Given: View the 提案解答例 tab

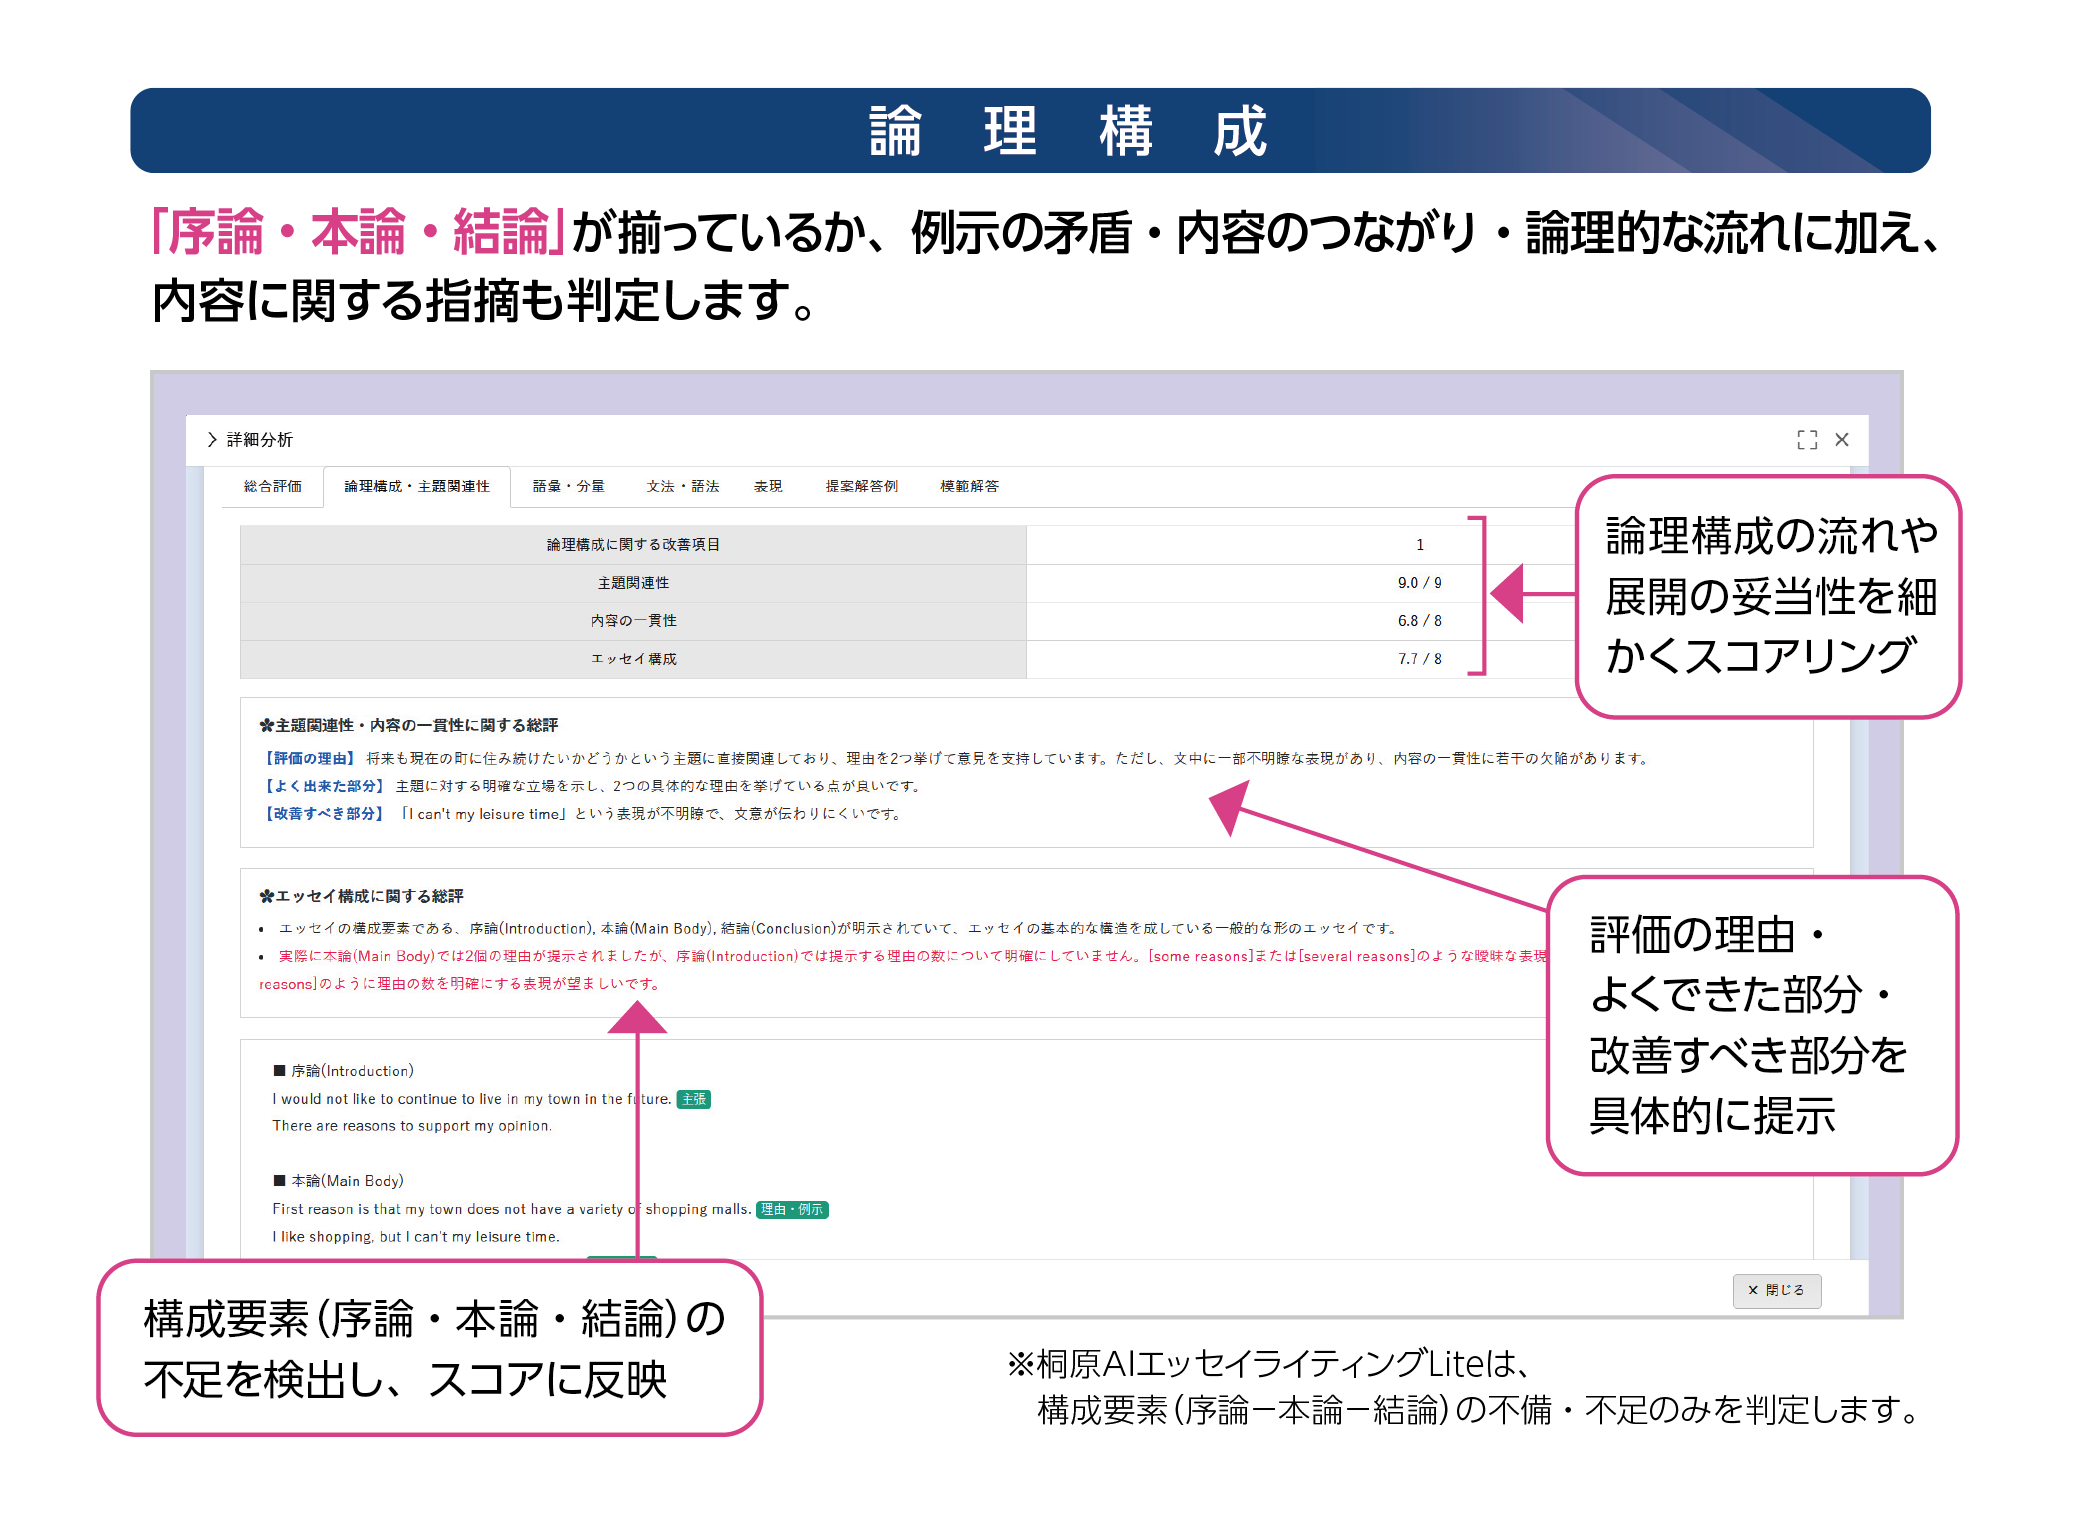Looking at the screenshot, I should (x=861, y=487).
